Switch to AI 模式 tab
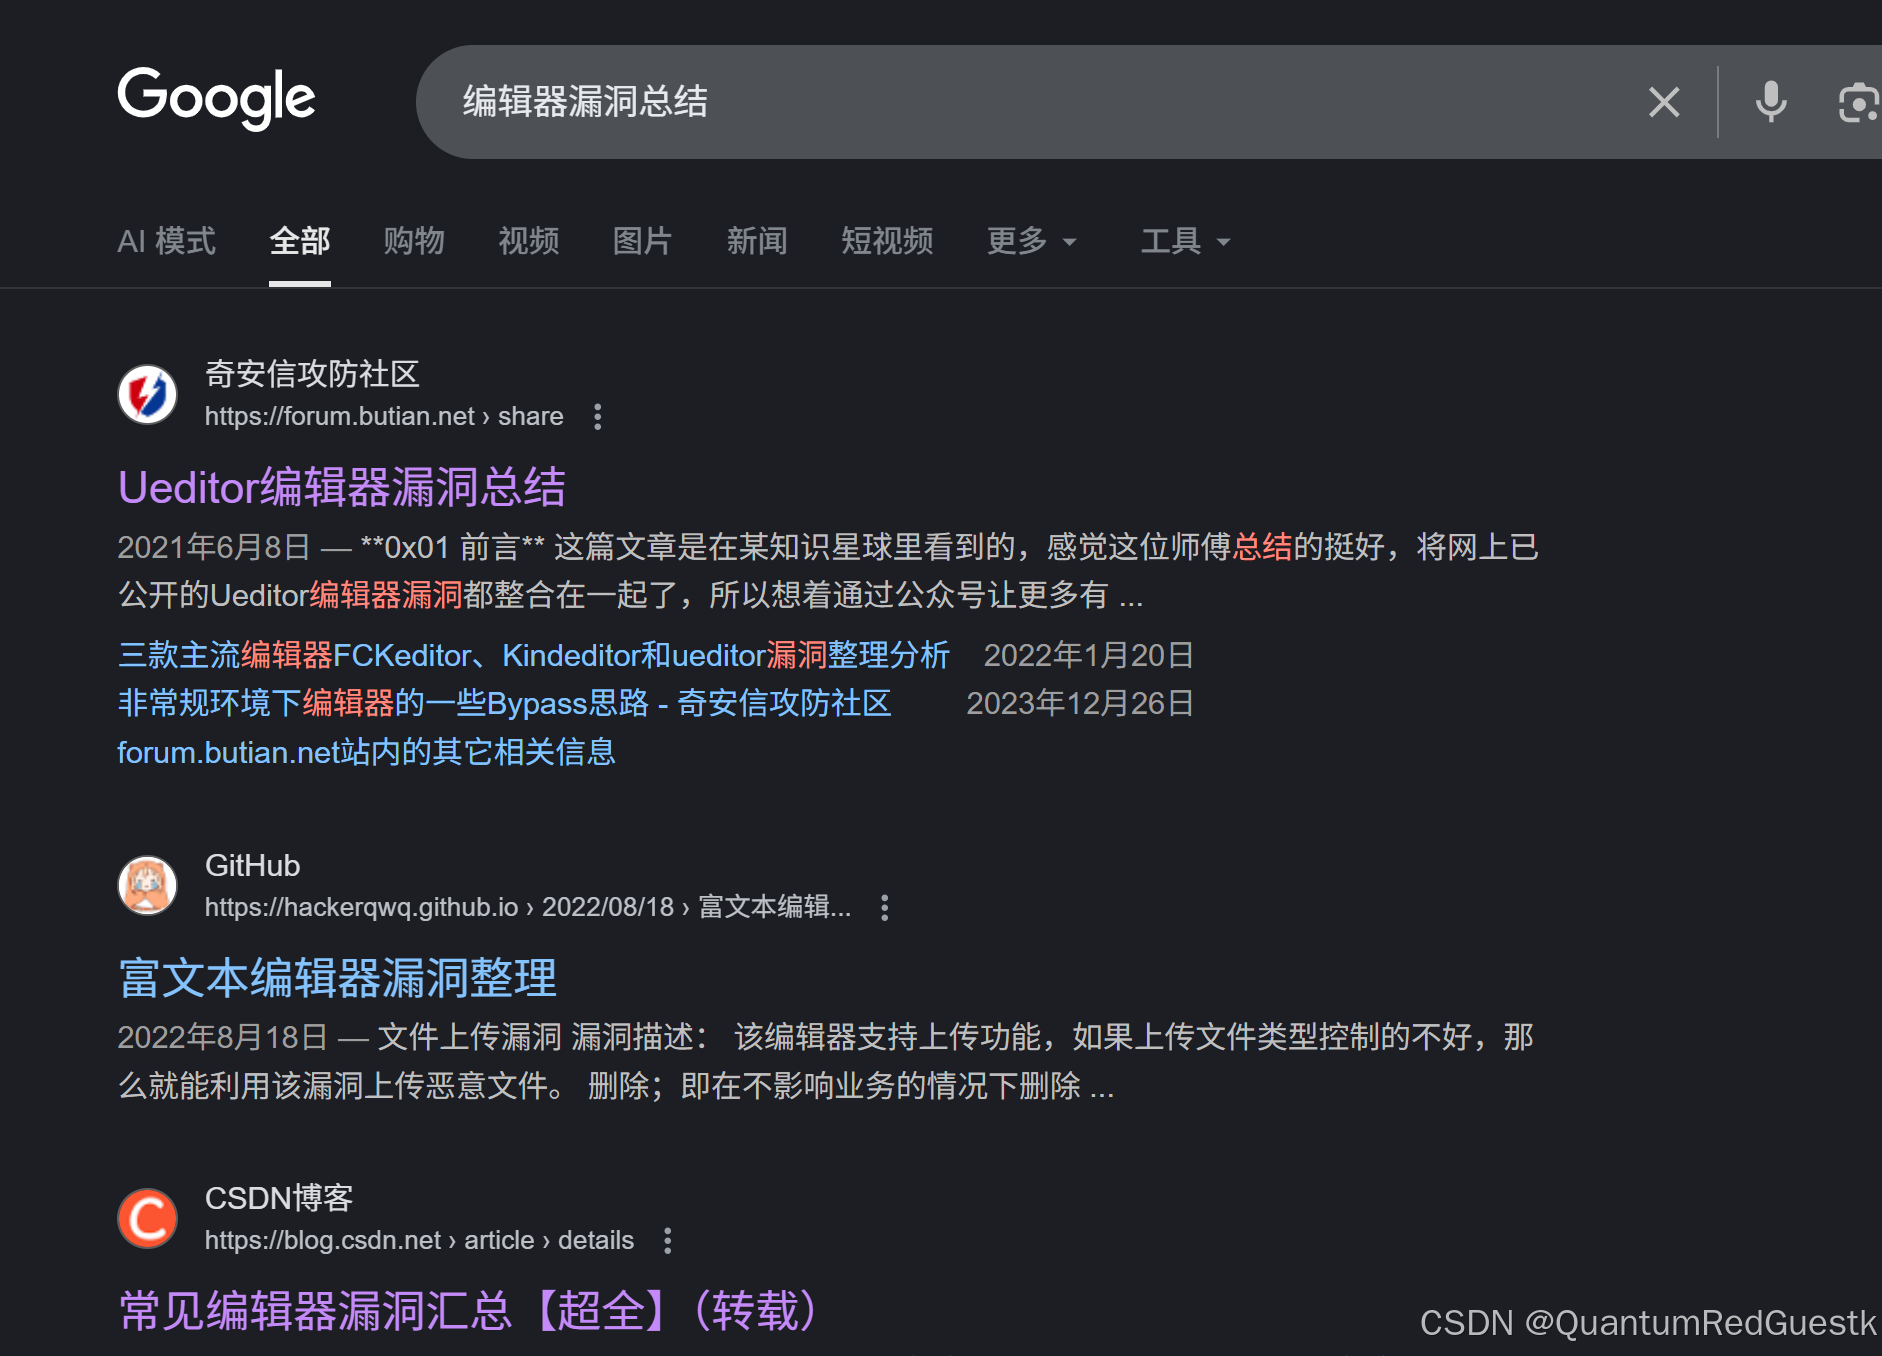This screenshot has width=1882, height=1356. (x=166, y=241)
